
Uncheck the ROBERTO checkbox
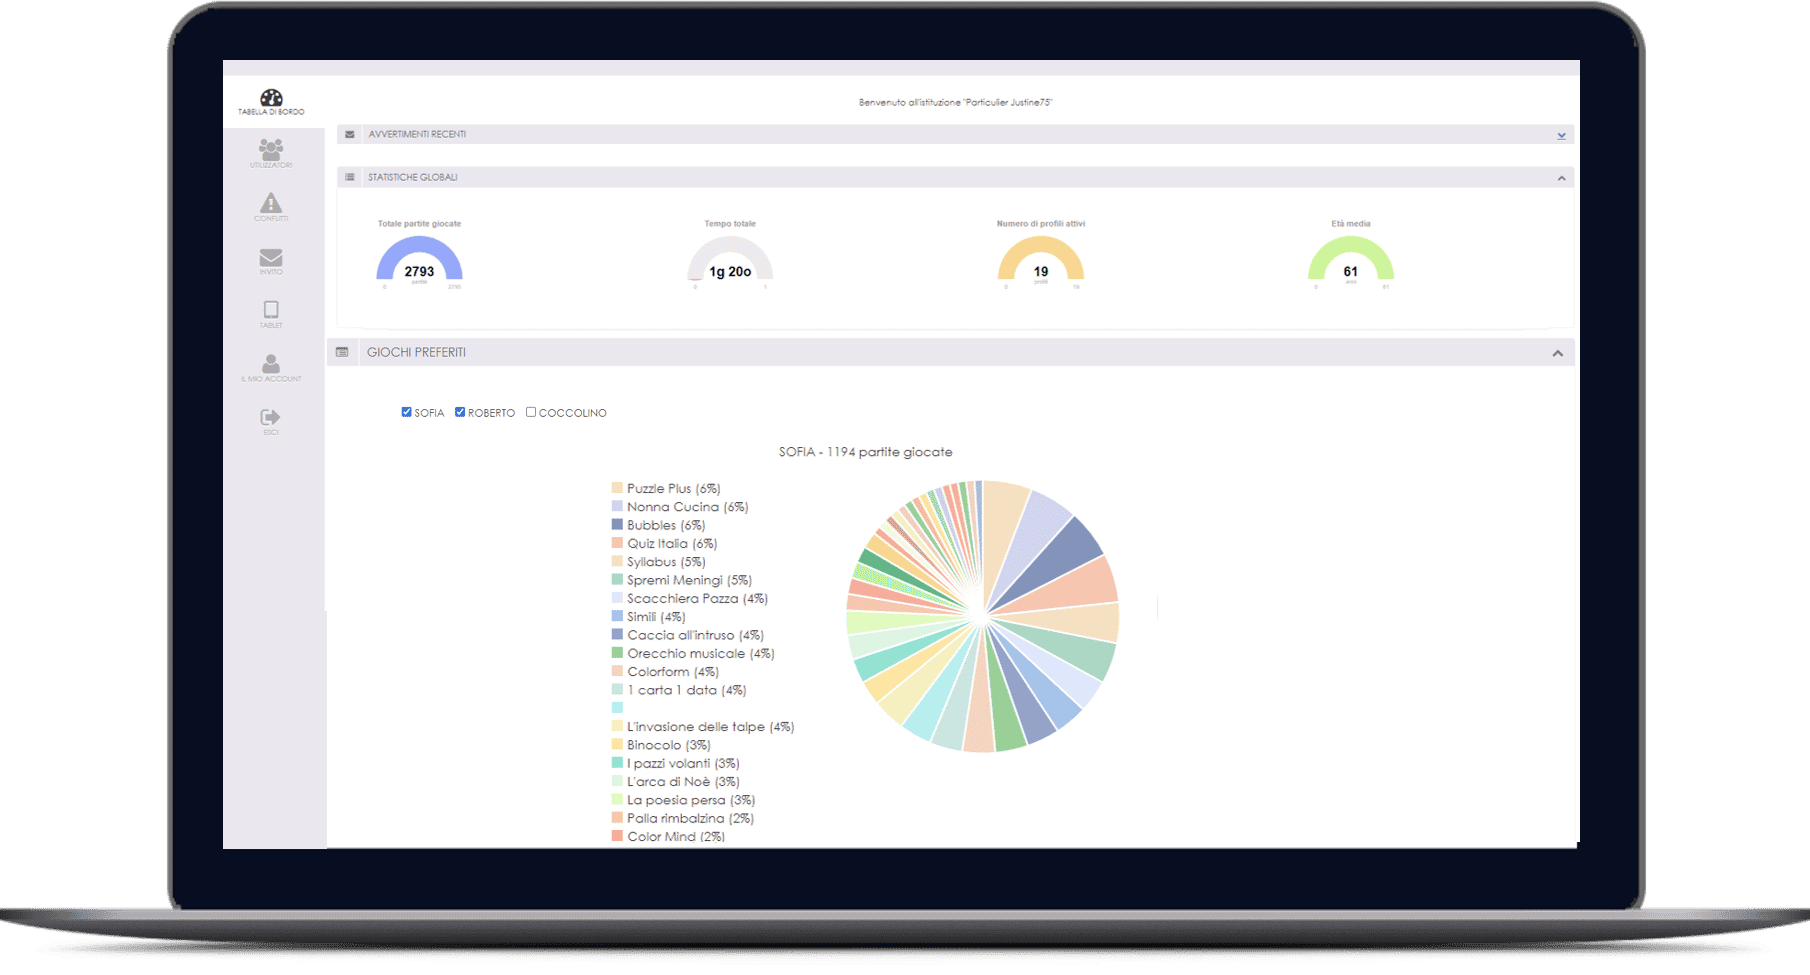click(x=460, y=412)
